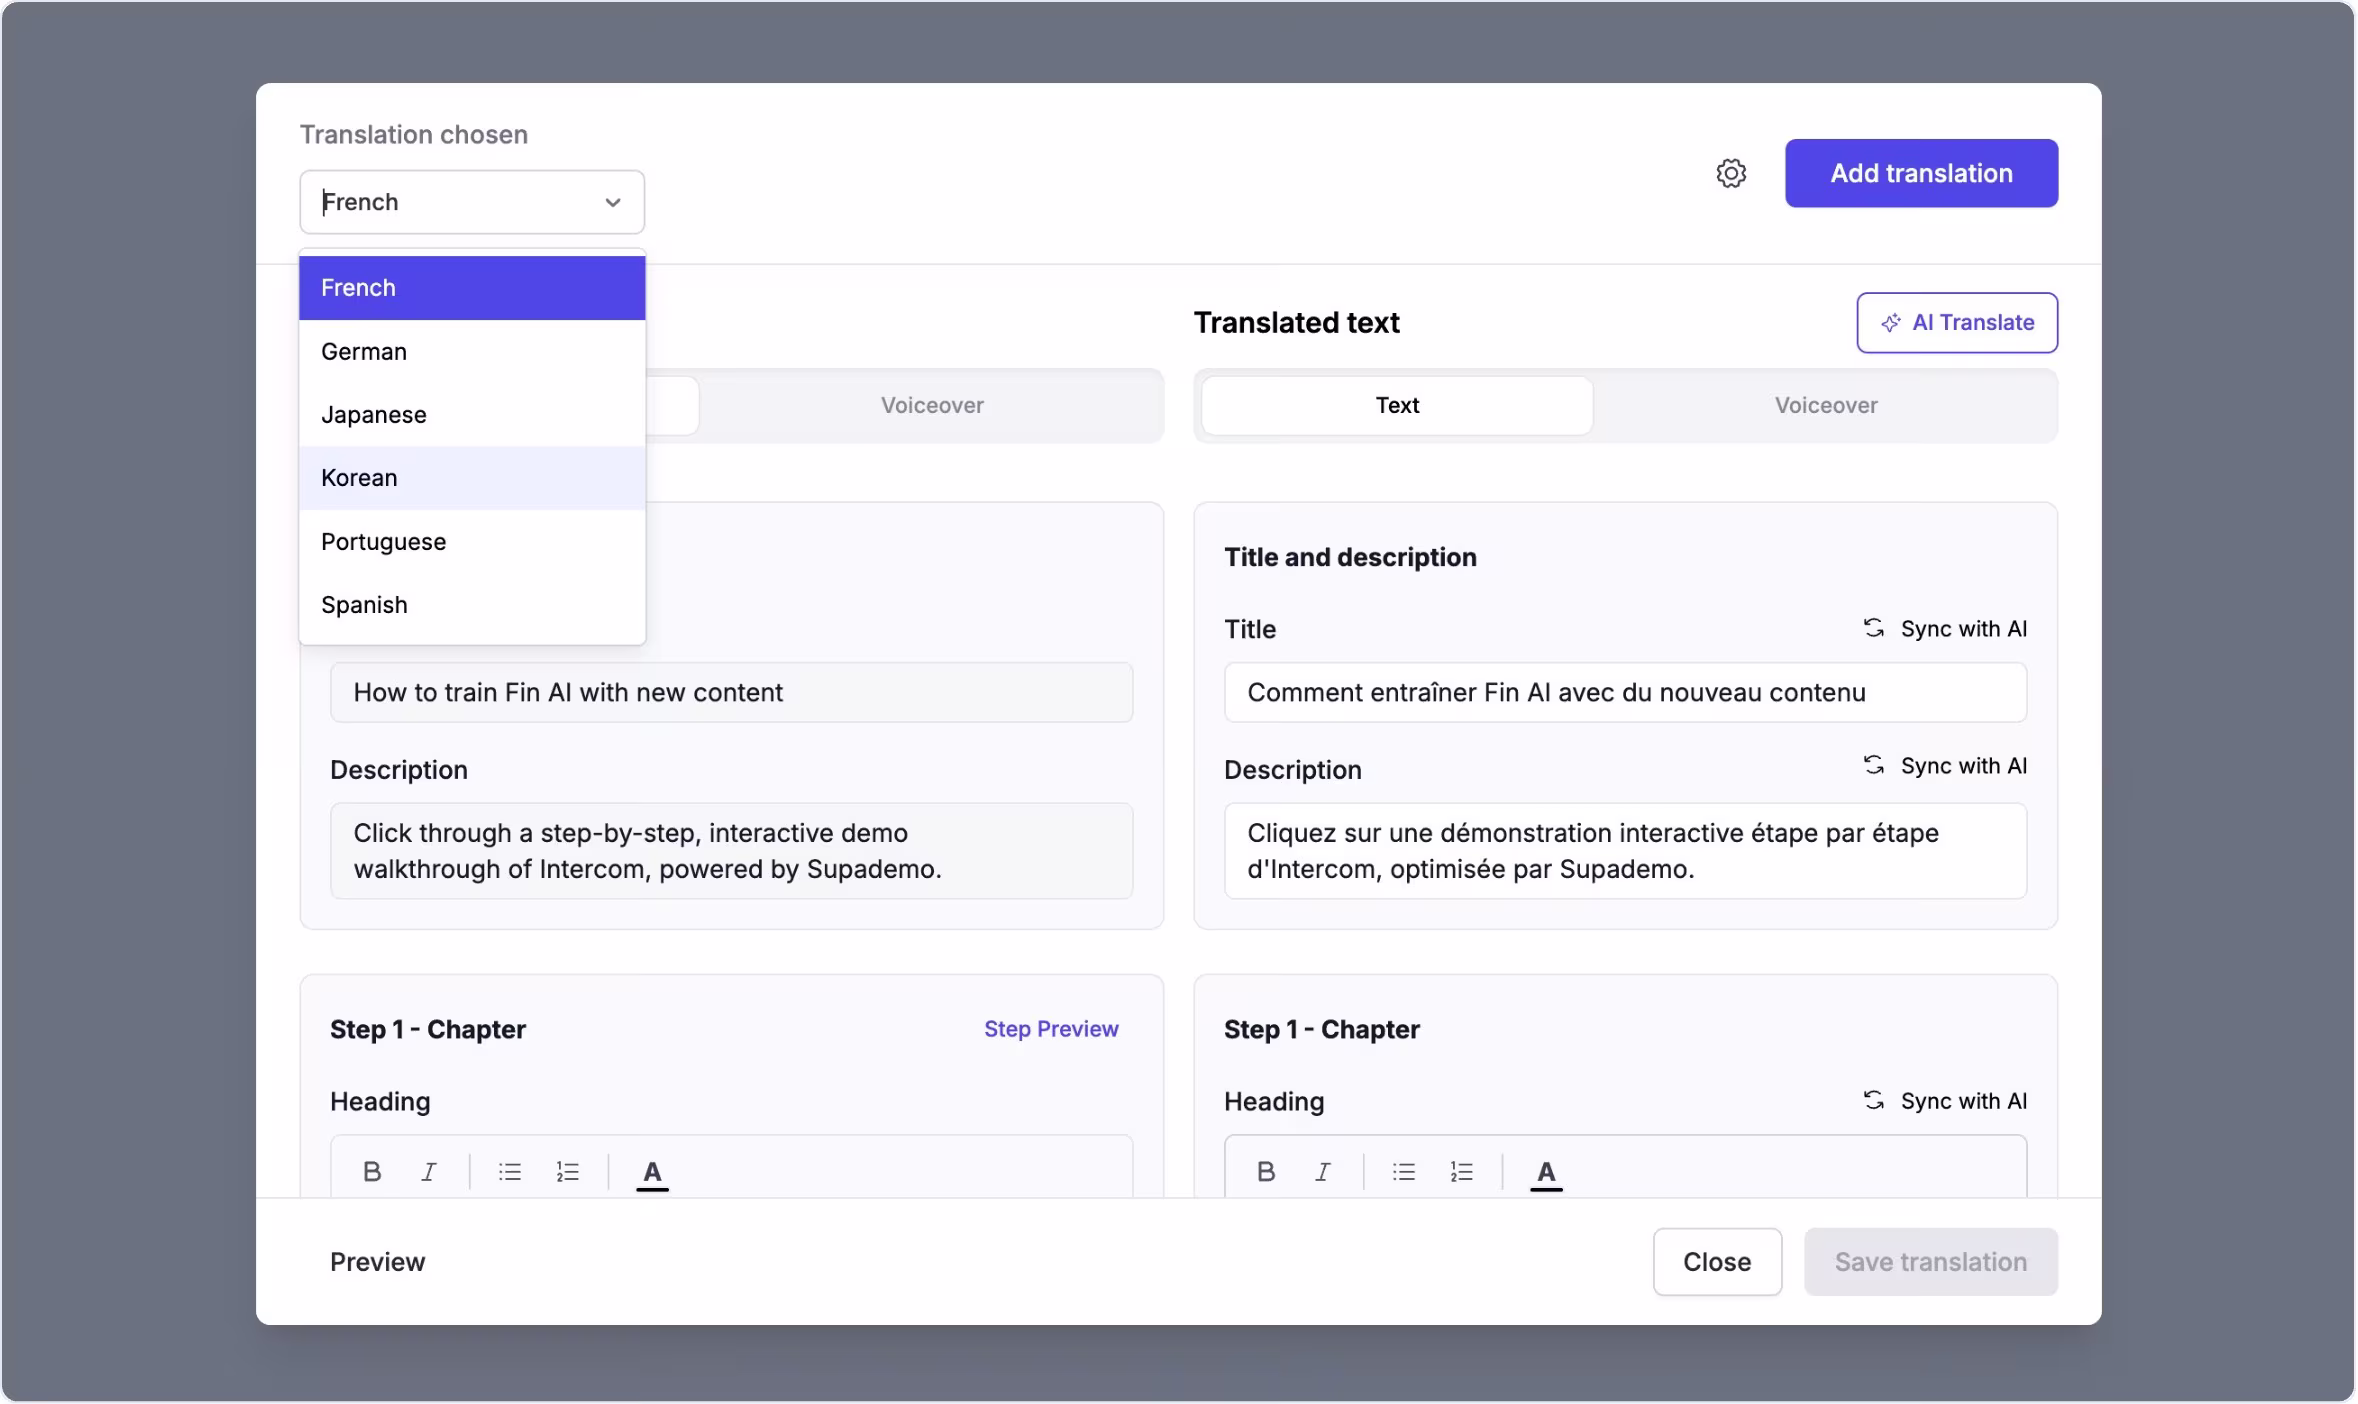Screen dimensions: 2358x1404
Task: Click the Add translation button
Action: coord(1921,172)
